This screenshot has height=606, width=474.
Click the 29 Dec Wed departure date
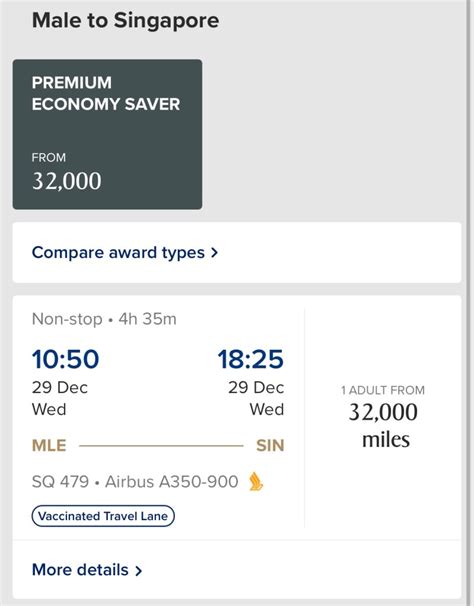point(60,398)
